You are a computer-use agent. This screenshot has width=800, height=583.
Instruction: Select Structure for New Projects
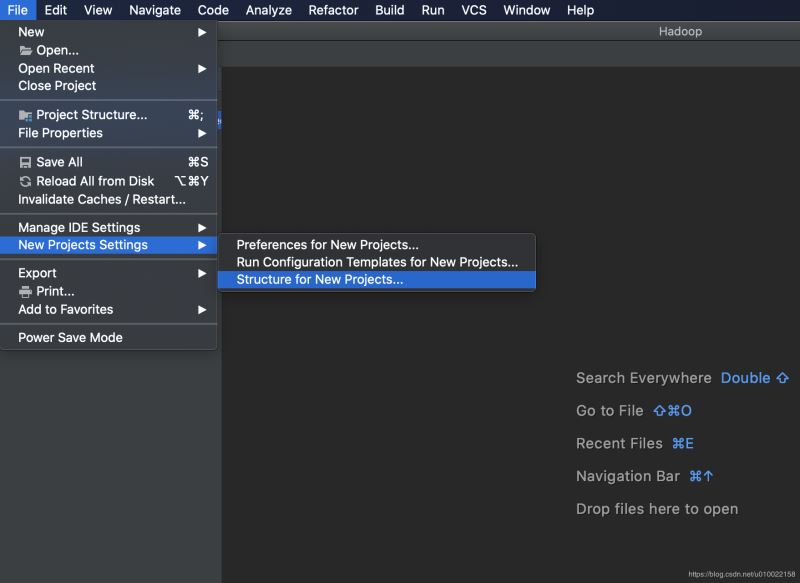pos(320,280)
